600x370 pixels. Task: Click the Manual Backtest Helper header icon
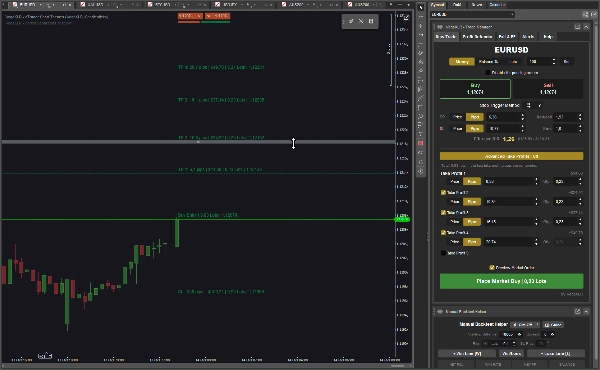[x=440, y=311]
